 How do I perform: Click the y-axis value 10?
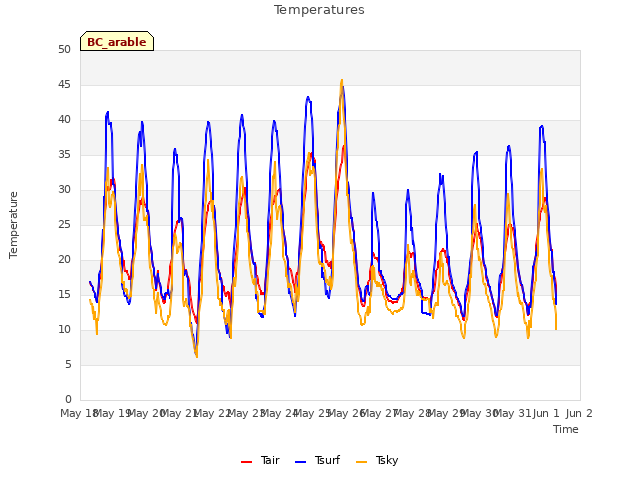(x=64, y=329)
